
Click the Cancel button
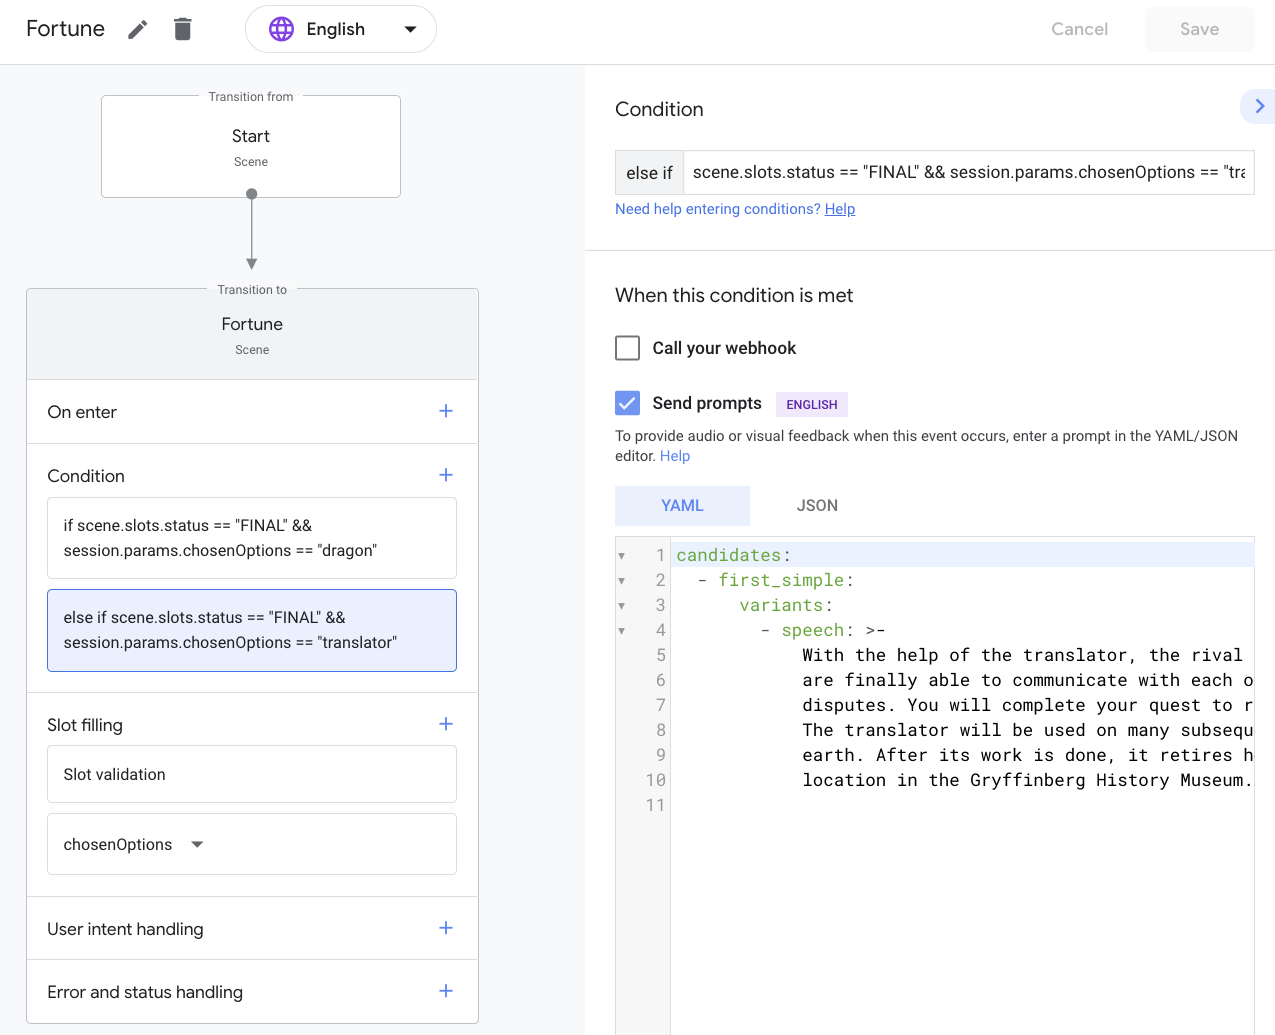[1079, 30]
